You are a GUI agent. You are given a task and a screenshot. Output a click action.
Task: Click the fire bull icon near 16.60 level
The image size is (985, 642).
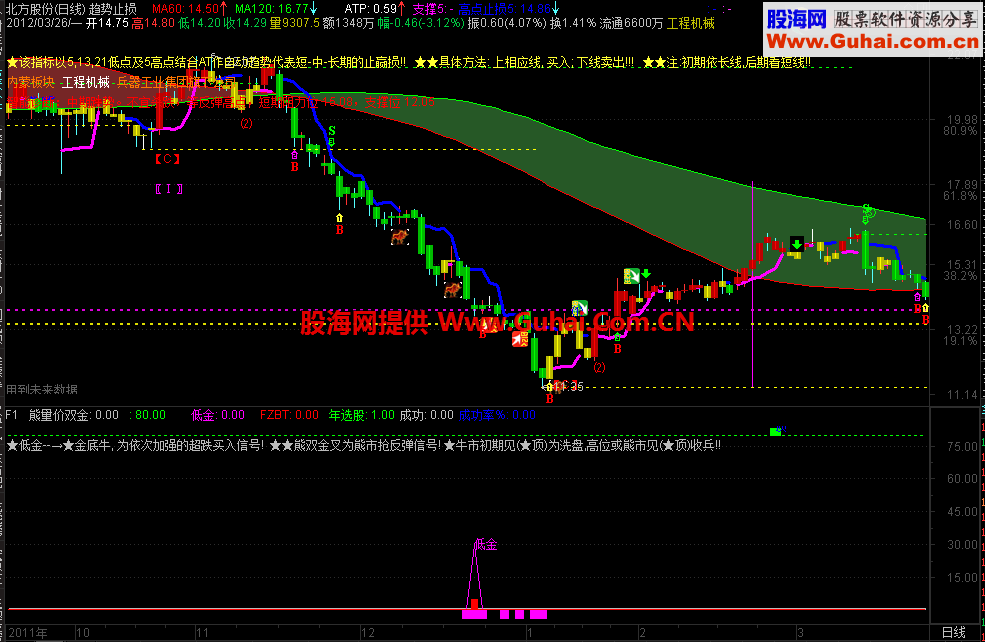(x=400, y=237)
